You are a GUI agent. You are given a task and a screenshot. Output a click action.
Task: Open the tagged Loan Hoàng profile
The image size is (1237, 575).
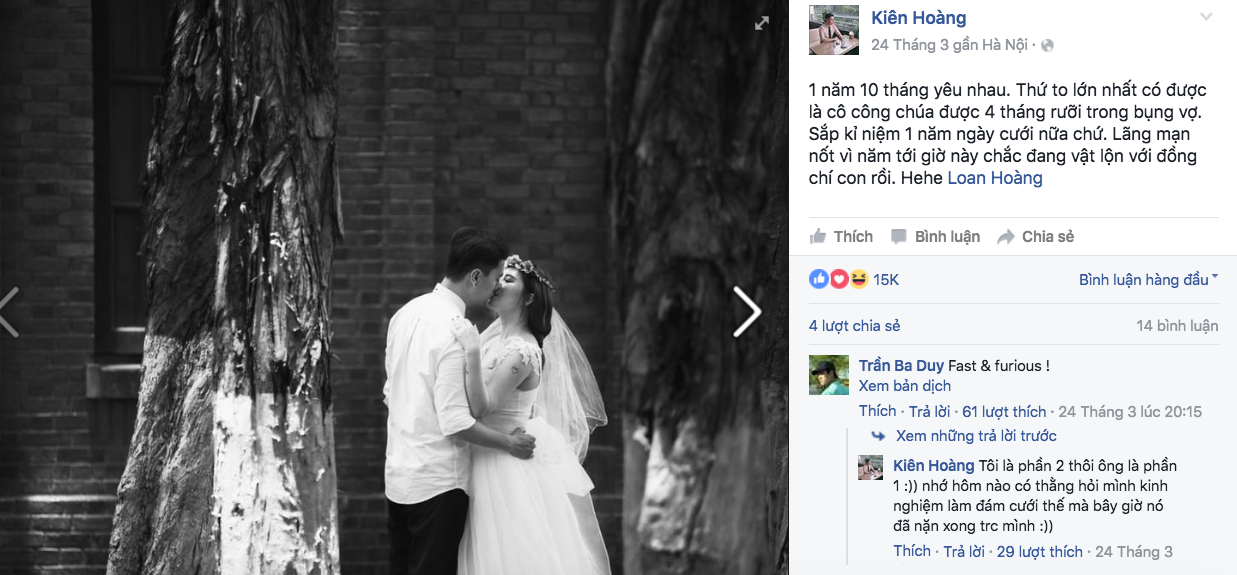(x=995, y=178)
